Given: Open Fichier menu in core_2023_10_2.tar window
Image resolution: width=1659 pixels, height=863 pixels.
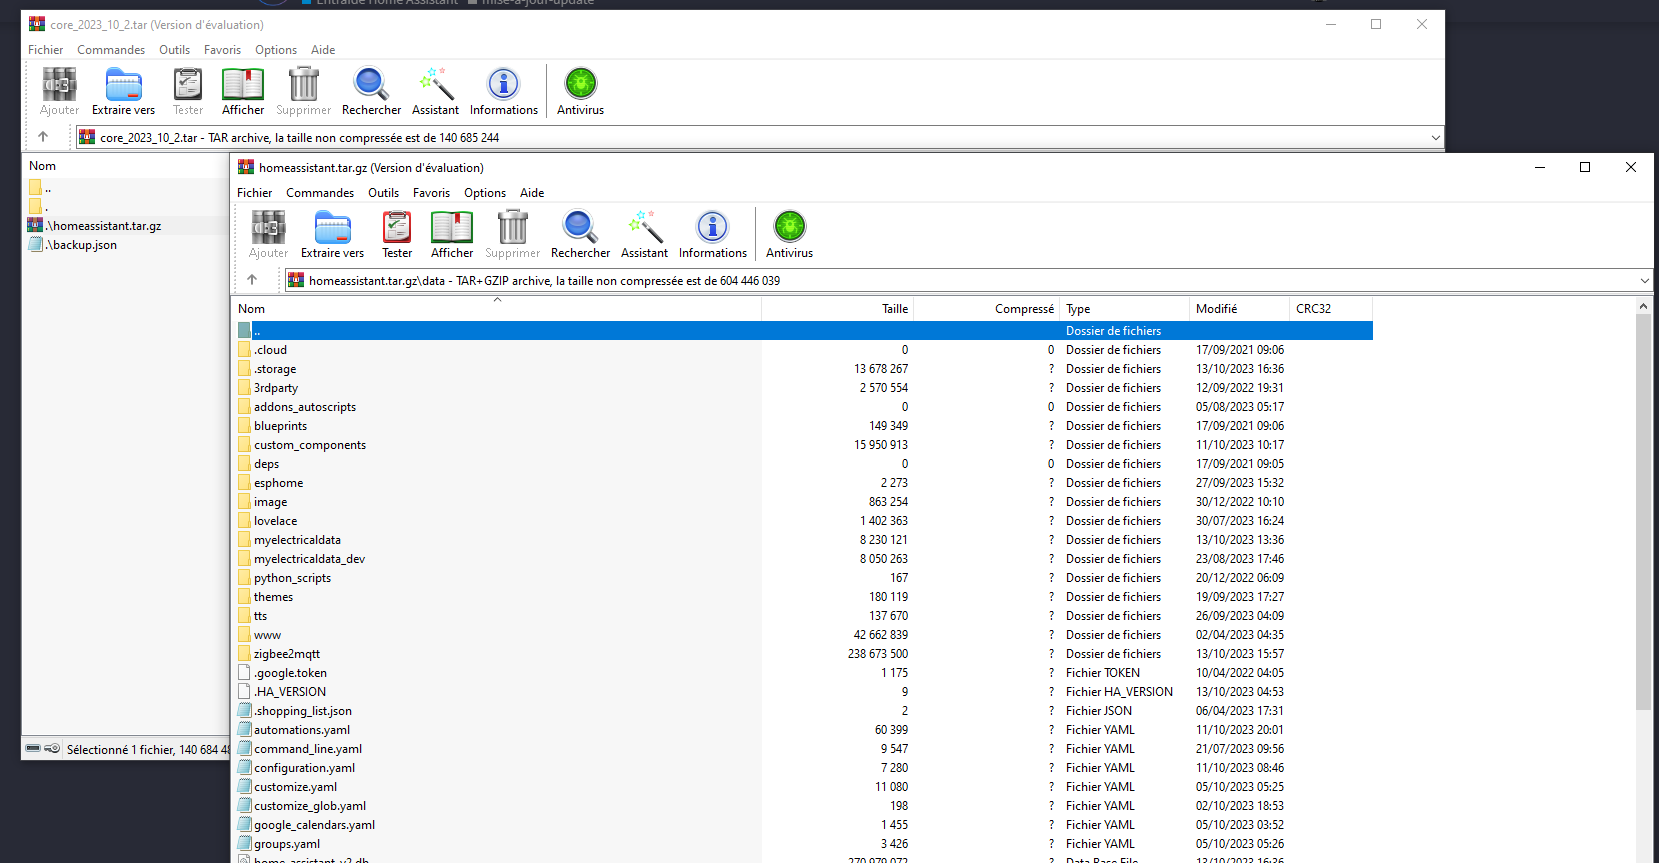Looking at the screenshot, I should [46, 50].
